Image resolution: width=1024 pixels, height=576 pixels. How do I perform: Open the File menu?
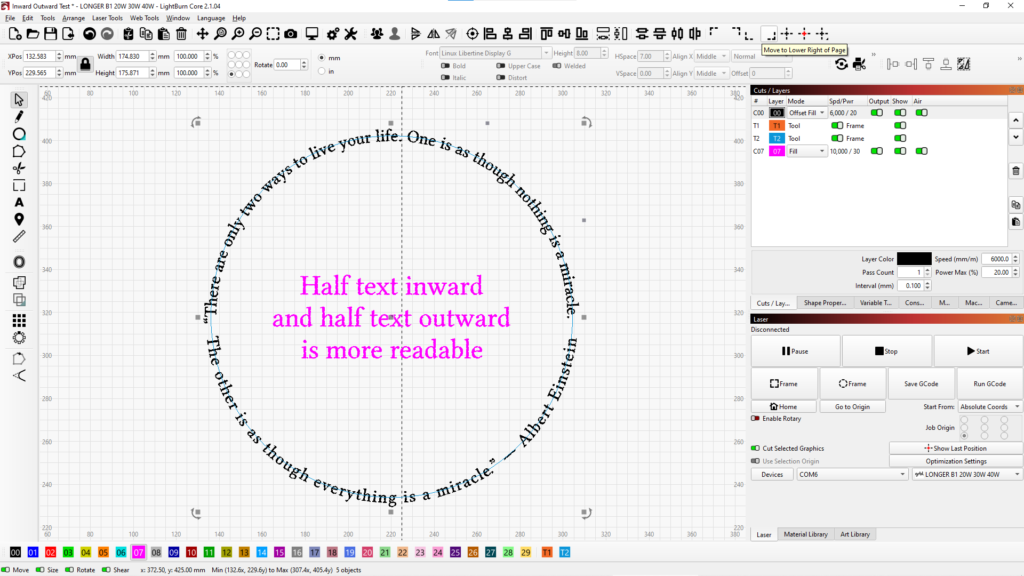click(x=10, y=18)
